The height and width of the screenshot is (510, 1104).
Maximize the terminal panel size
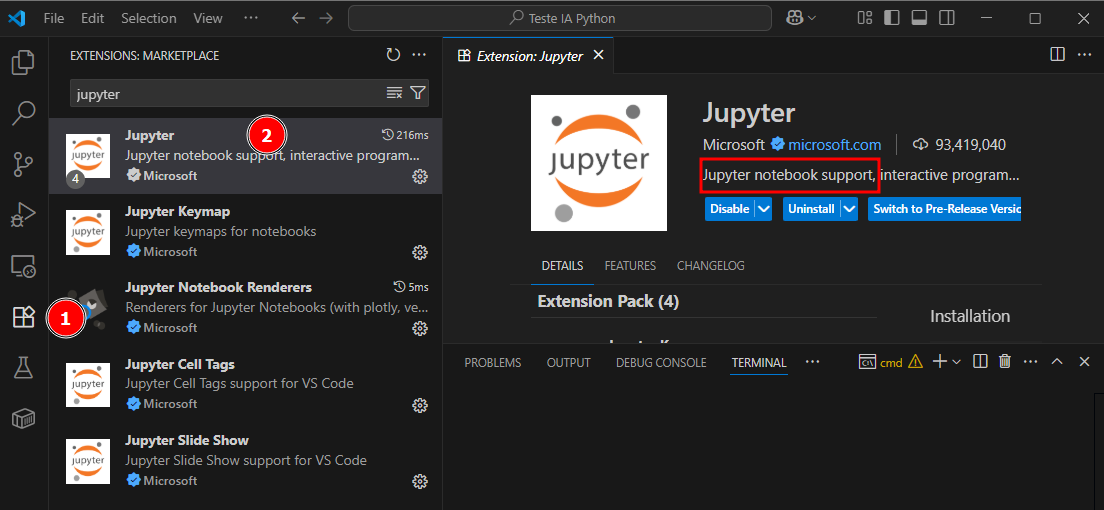click(1057, 361)
